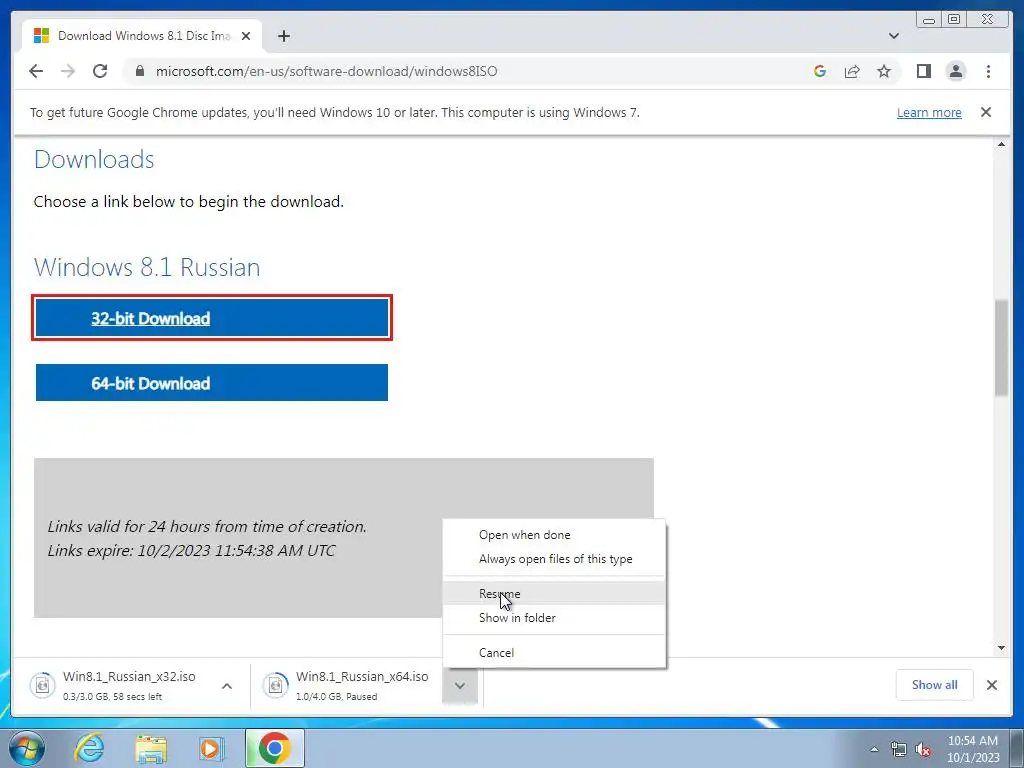The height and width of the screenshot is (768, 1024).
Task: Click the padlock site info icon
Action: pyautogui.click(x=139, y=71)
